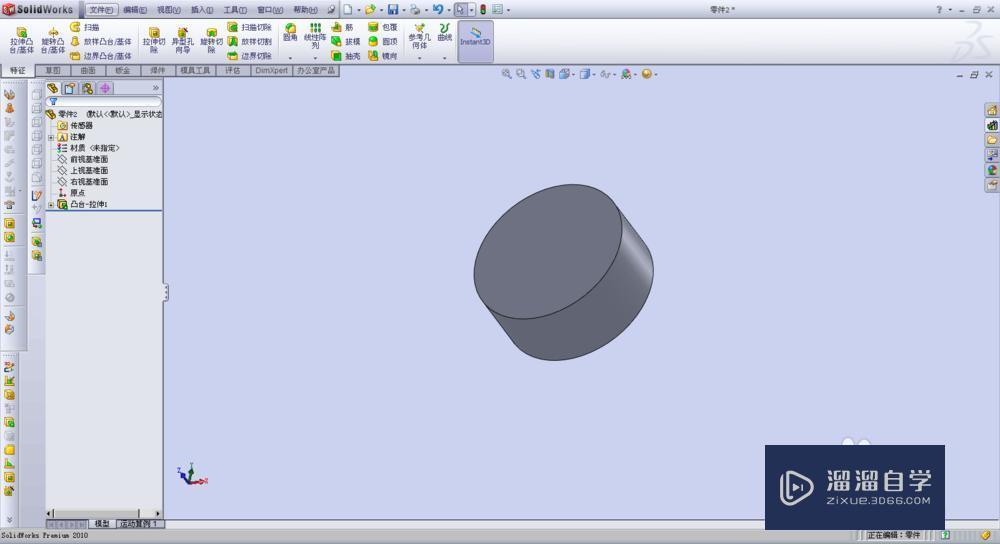Screen dimensions: 1000x544
Task: Select 材质 material item in tree
Action: pyautogui.click(x=88, y=148)
